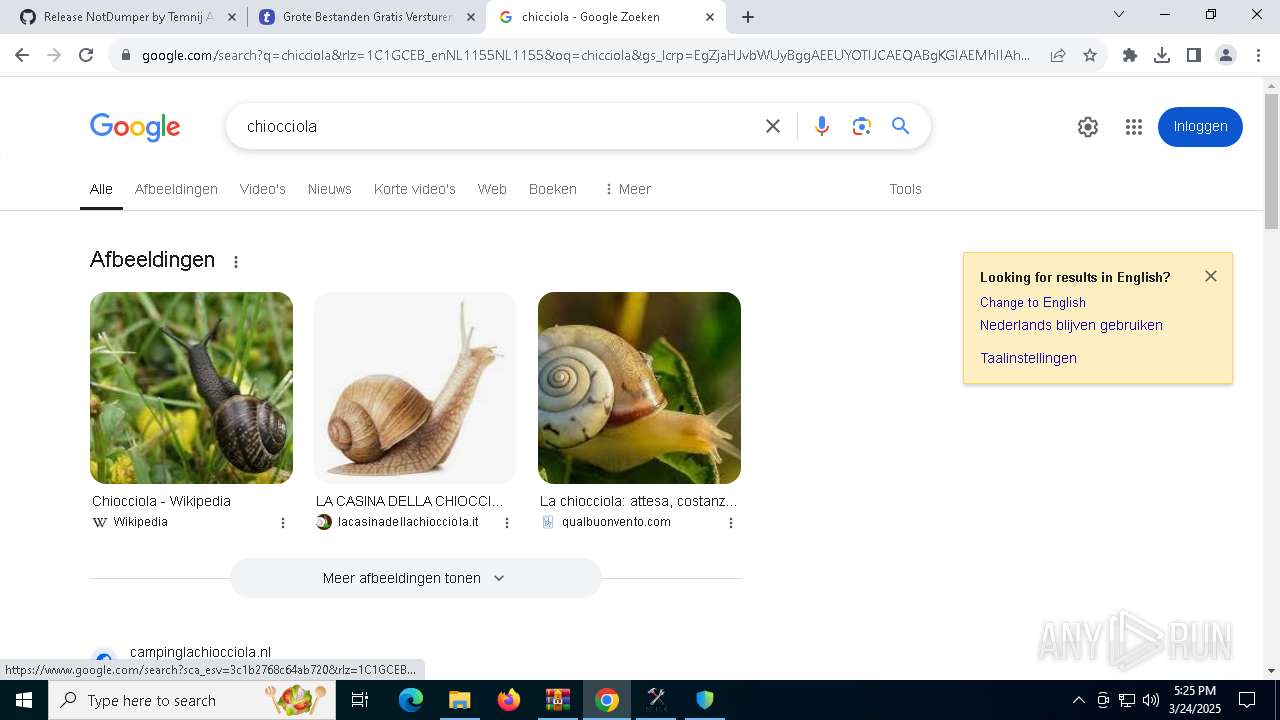Open Microsoft Edge from the taskbar
Screen dimensions: 1280x720
[411, 700]
